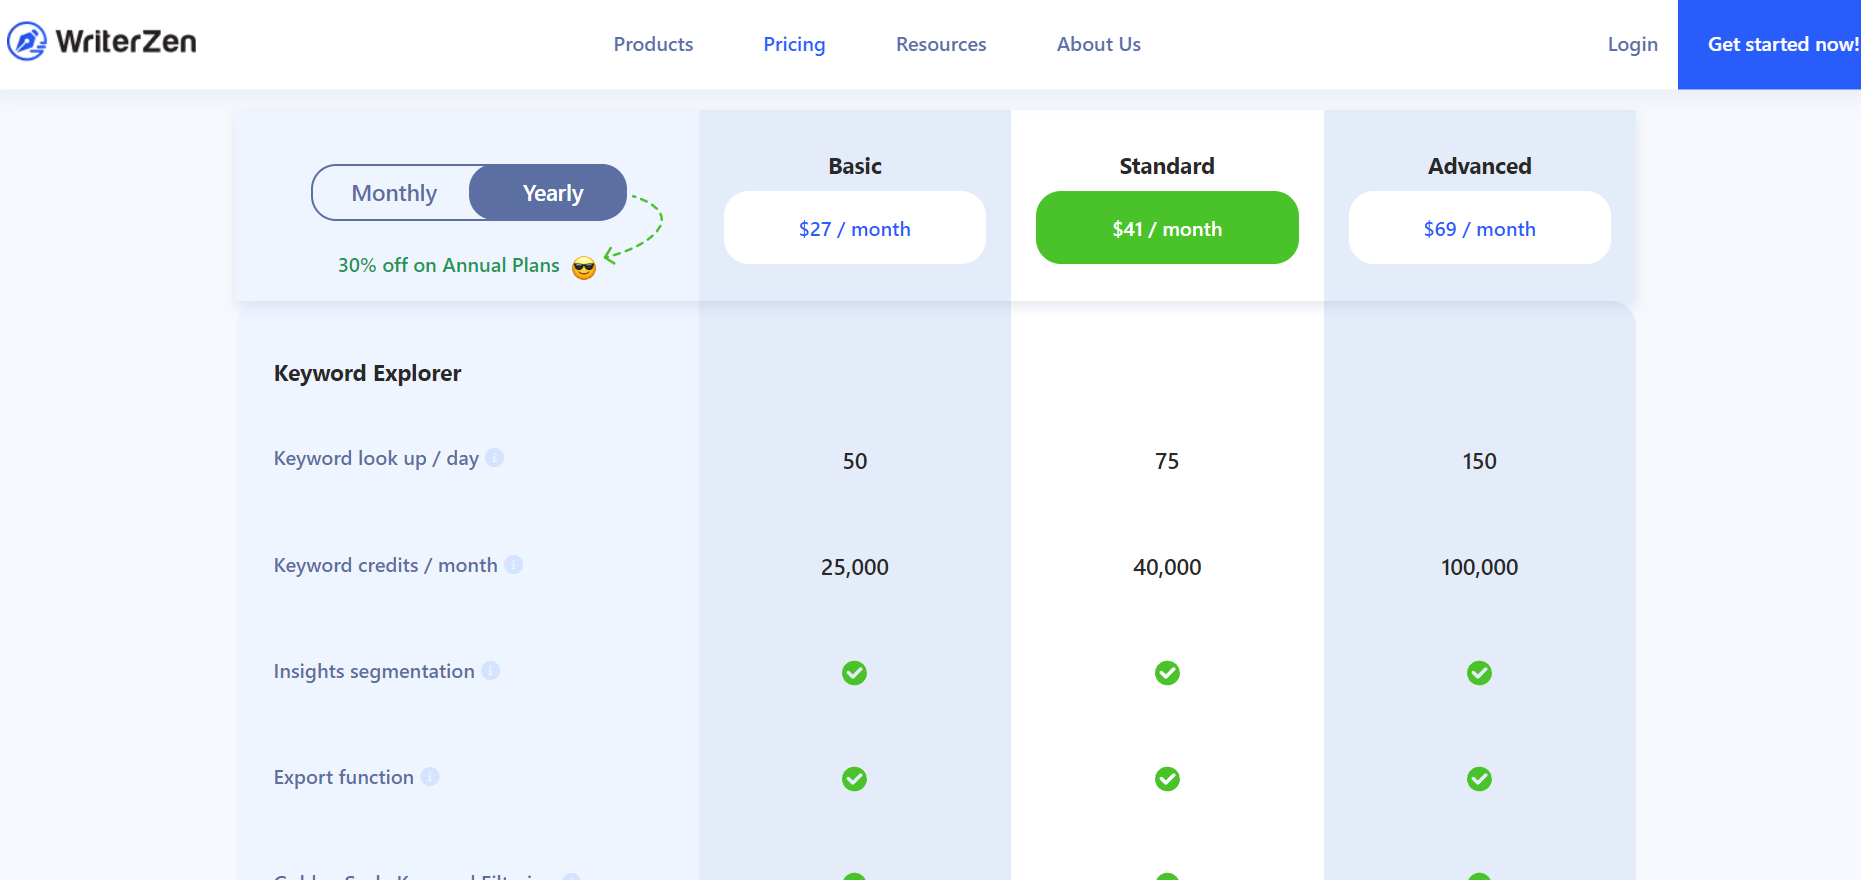
Task: Click Advanced plan Insights segmentation checkmark
Action: pyautogui.click(x=1479, y=673)
